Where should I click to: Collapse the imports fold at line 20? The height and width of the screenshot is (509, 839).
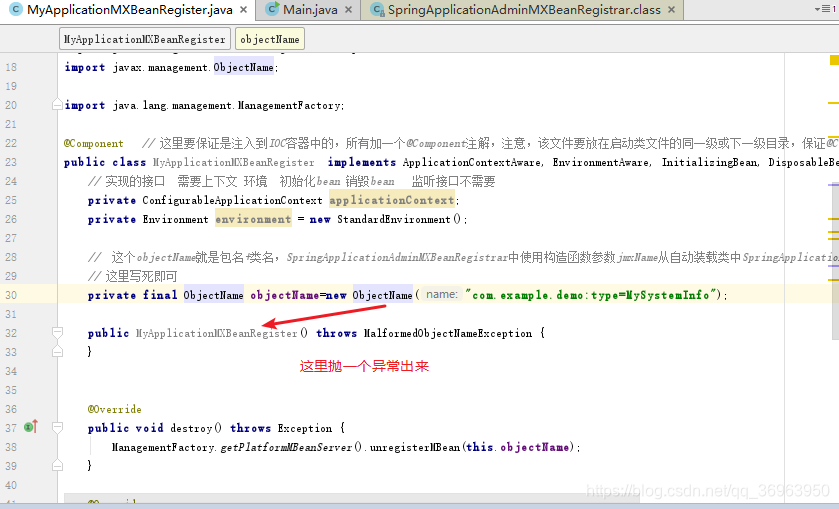pyautogui.click(x=57, y=105)
